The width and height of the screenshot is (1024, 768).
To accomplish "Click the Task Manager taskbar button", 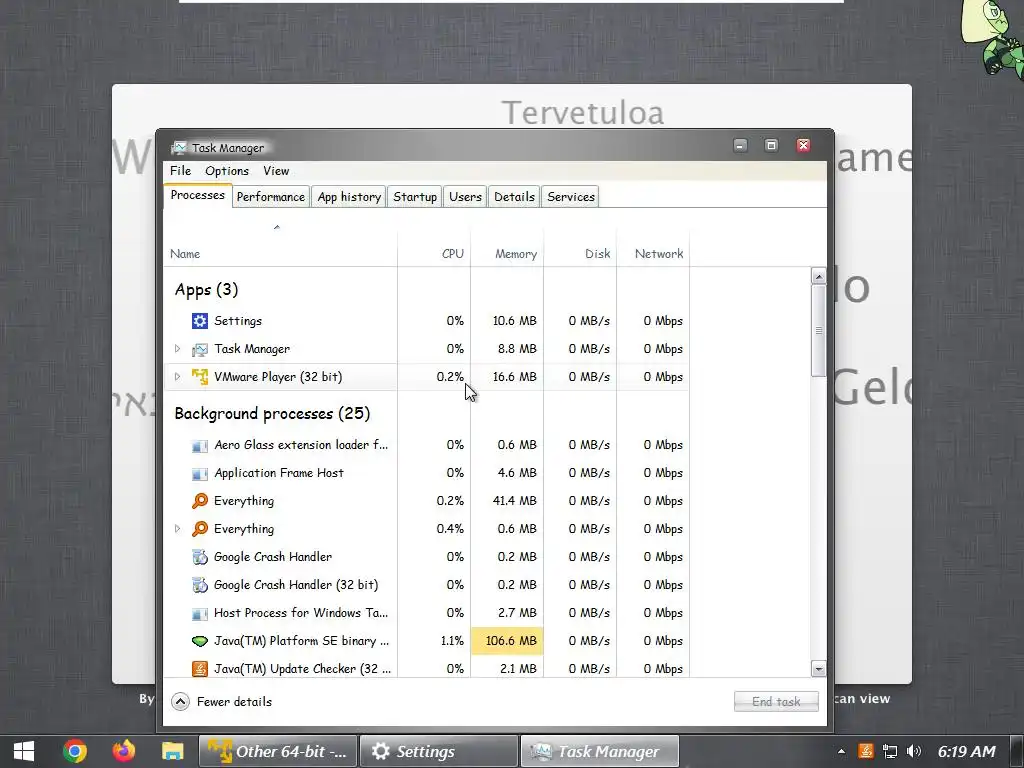I will [x=600, y=752].
